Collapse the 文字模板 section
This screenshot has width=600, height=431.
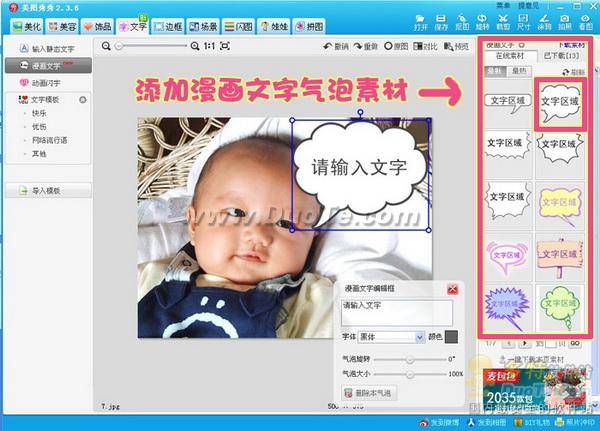point(82,100)
